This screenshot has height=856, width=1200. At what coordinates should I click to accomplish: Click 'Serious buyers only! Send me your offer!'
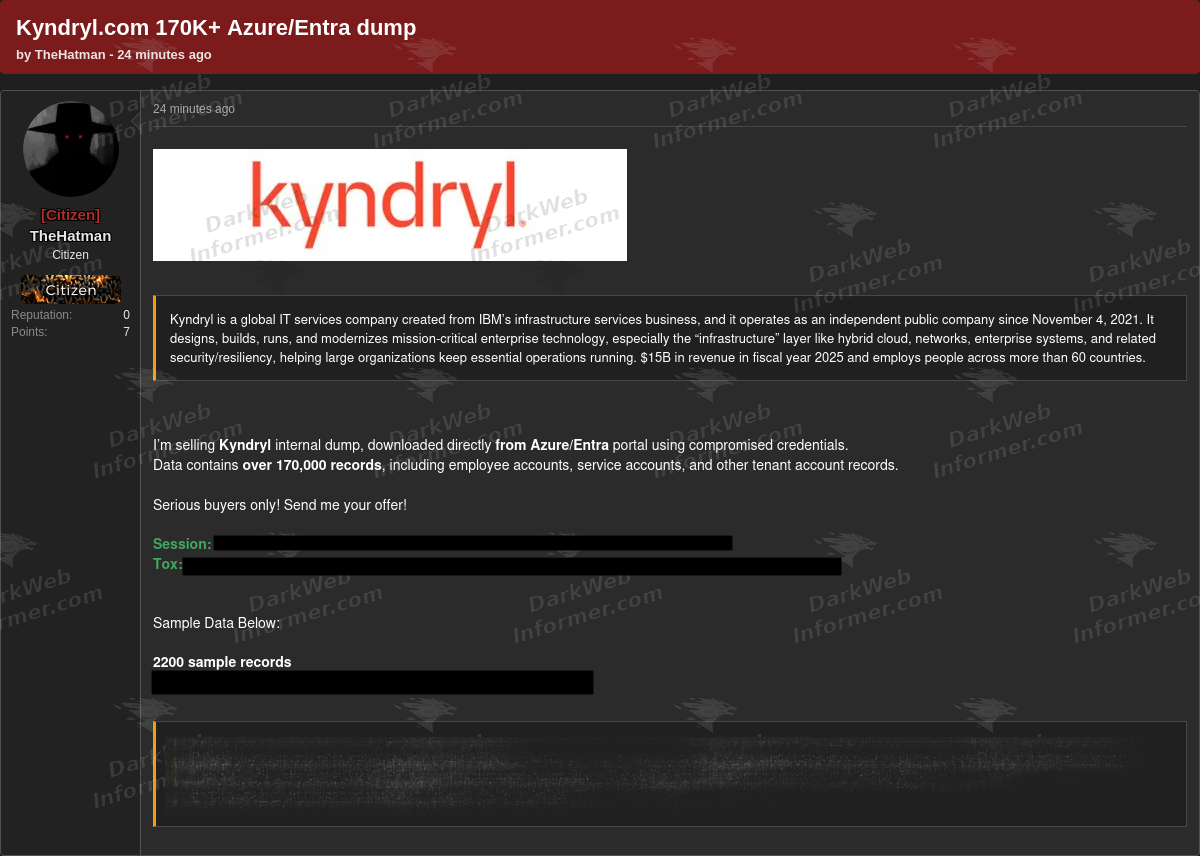[280, 505]
